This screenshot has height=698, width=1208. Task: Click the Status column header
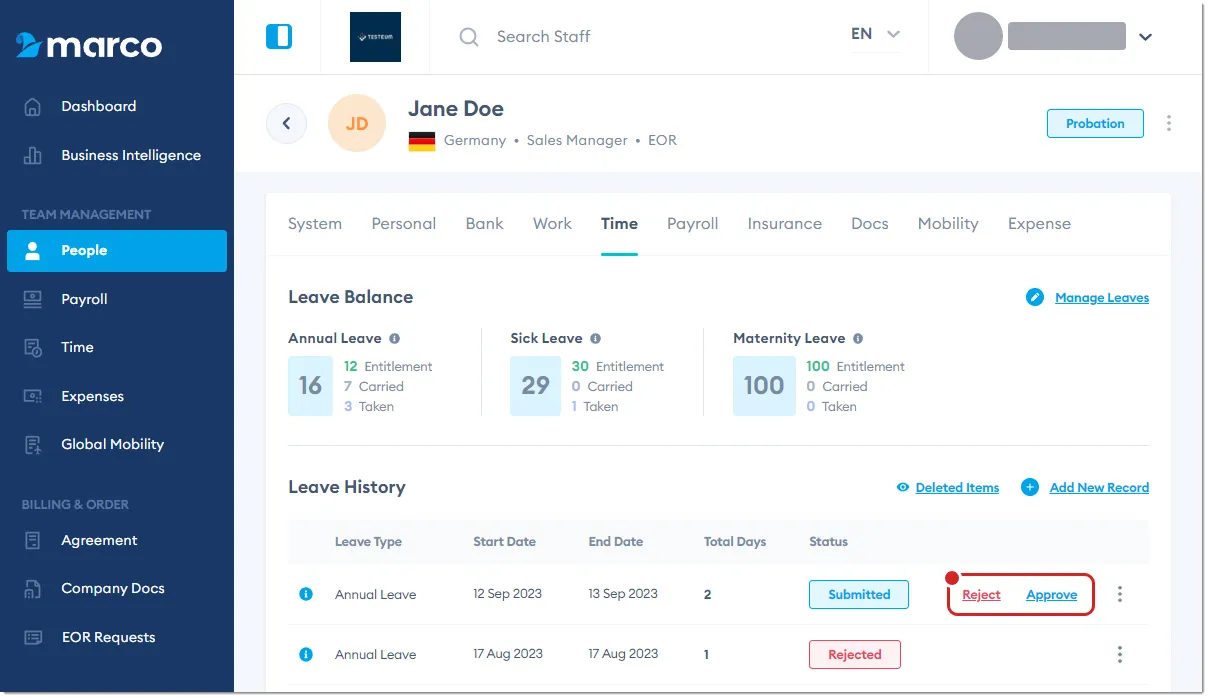point(828,542)
